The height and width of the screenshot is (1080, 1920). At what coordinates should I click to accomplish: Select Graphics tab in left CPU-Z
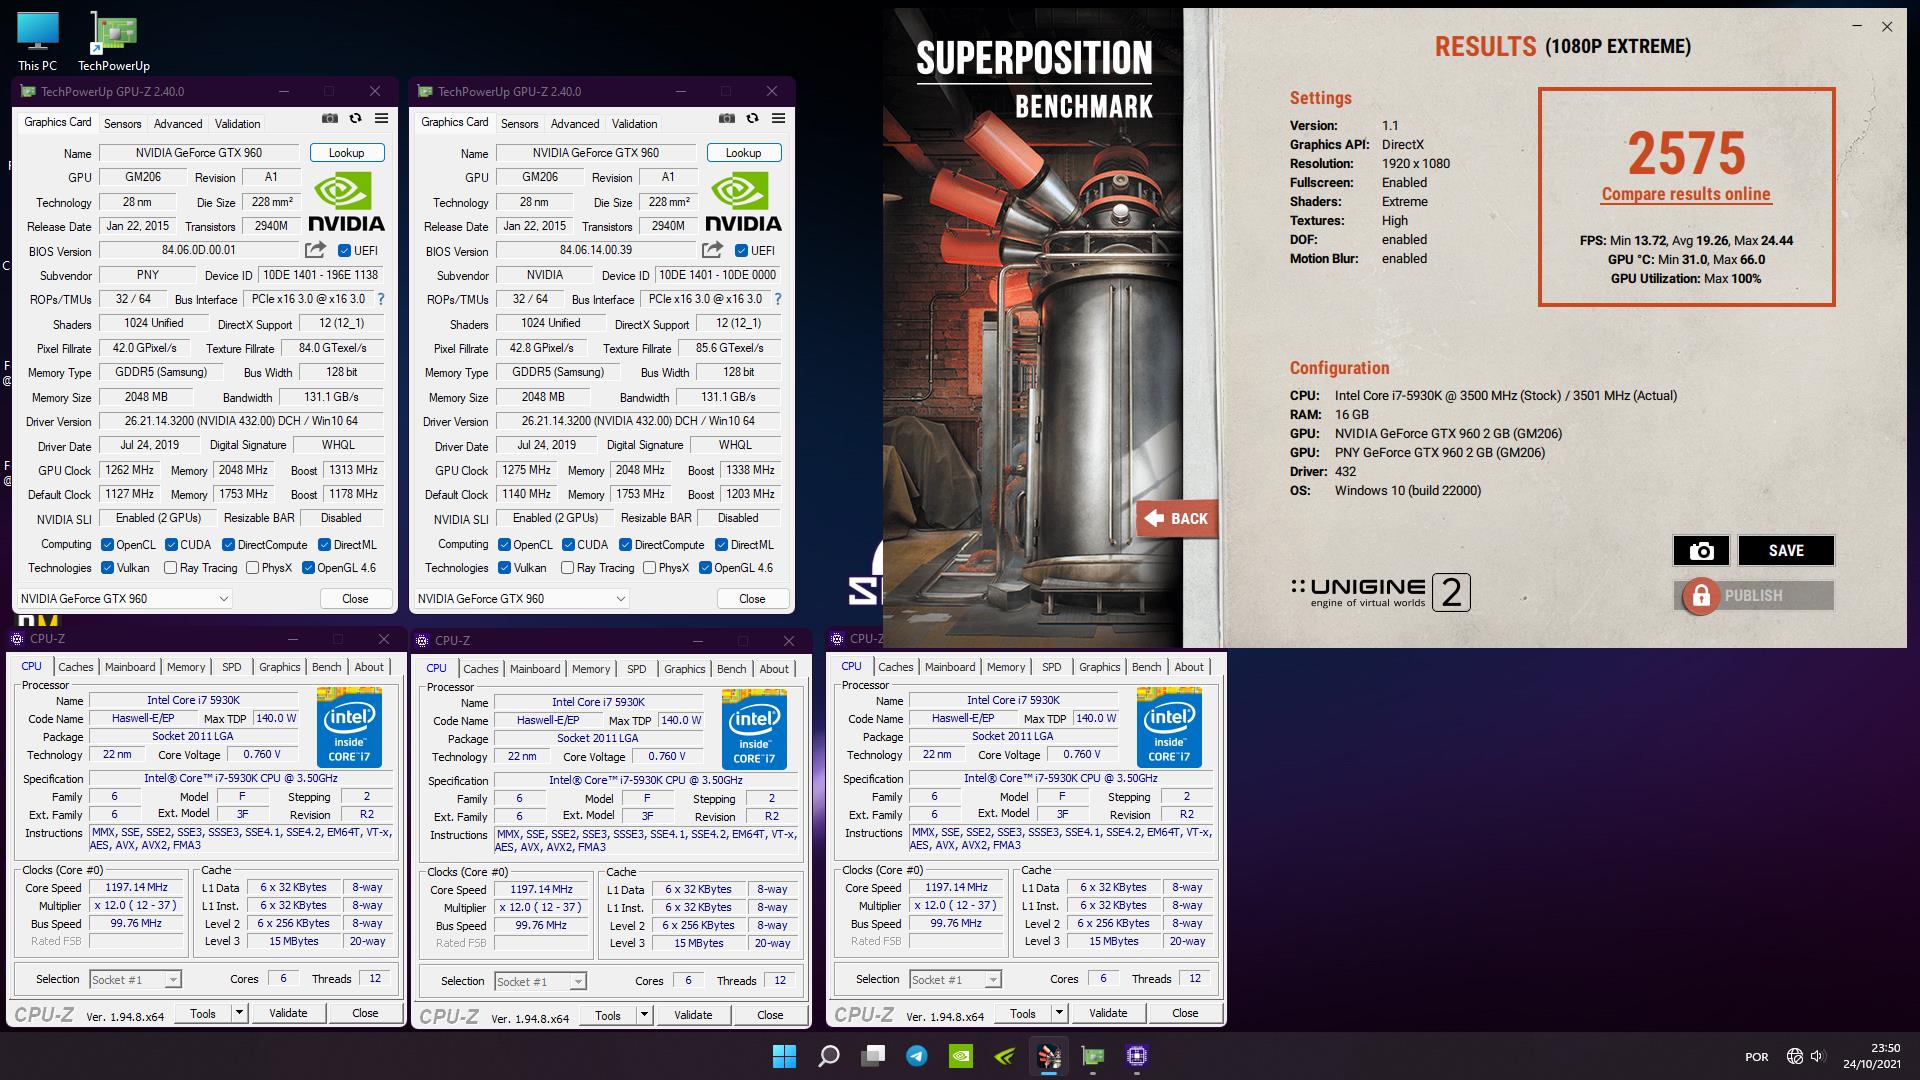pyautogui.click(x=279, y=667)
